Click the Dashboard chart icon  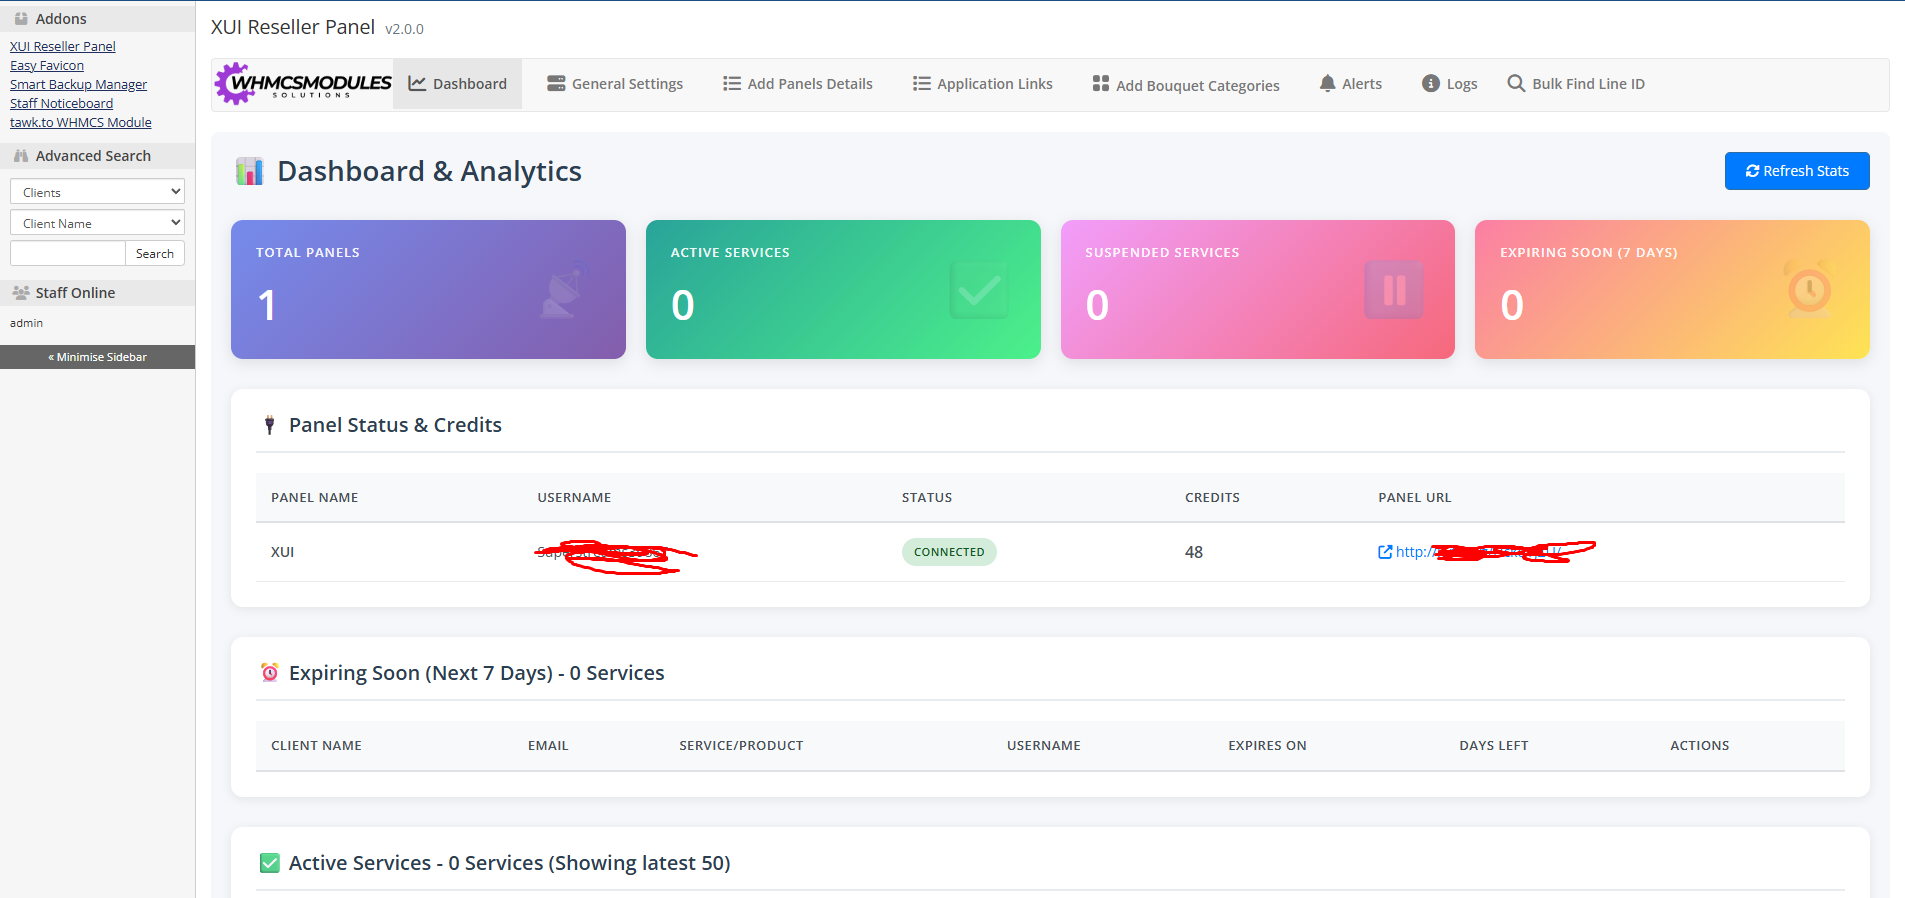[x=417, y=84]
